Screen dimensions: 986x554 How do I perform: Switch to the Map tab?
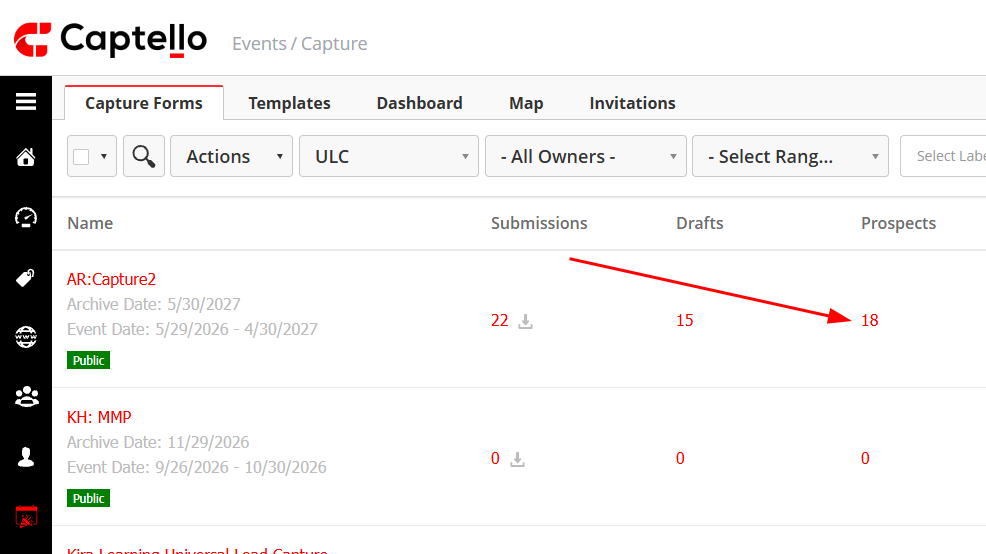click(x=526, y=103)
